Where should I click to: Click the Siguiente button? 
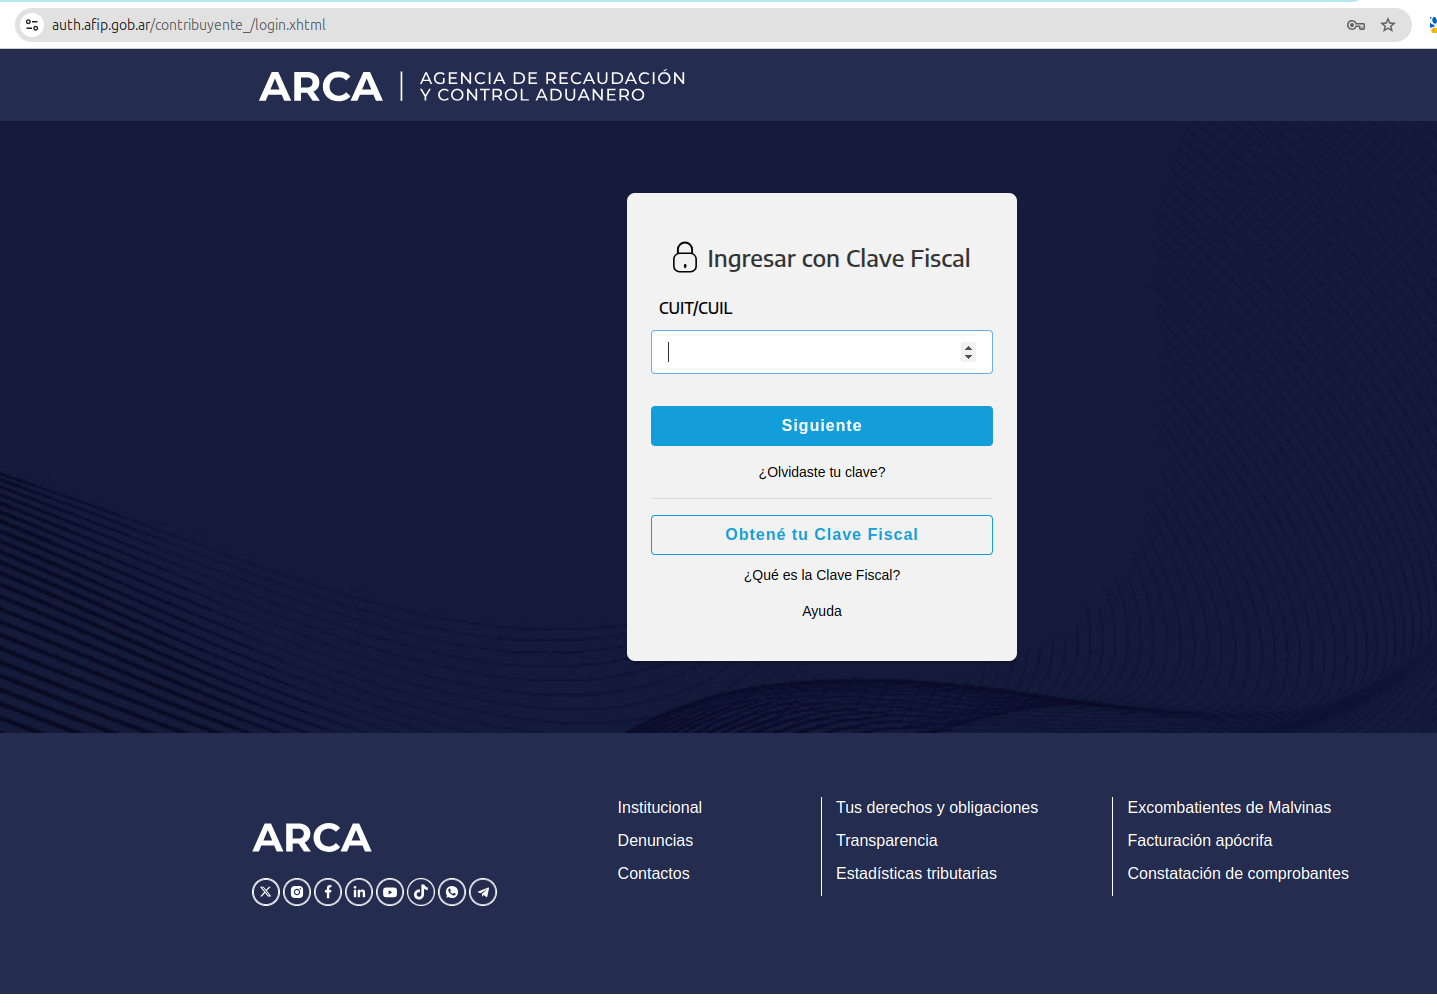click(822, 426)
